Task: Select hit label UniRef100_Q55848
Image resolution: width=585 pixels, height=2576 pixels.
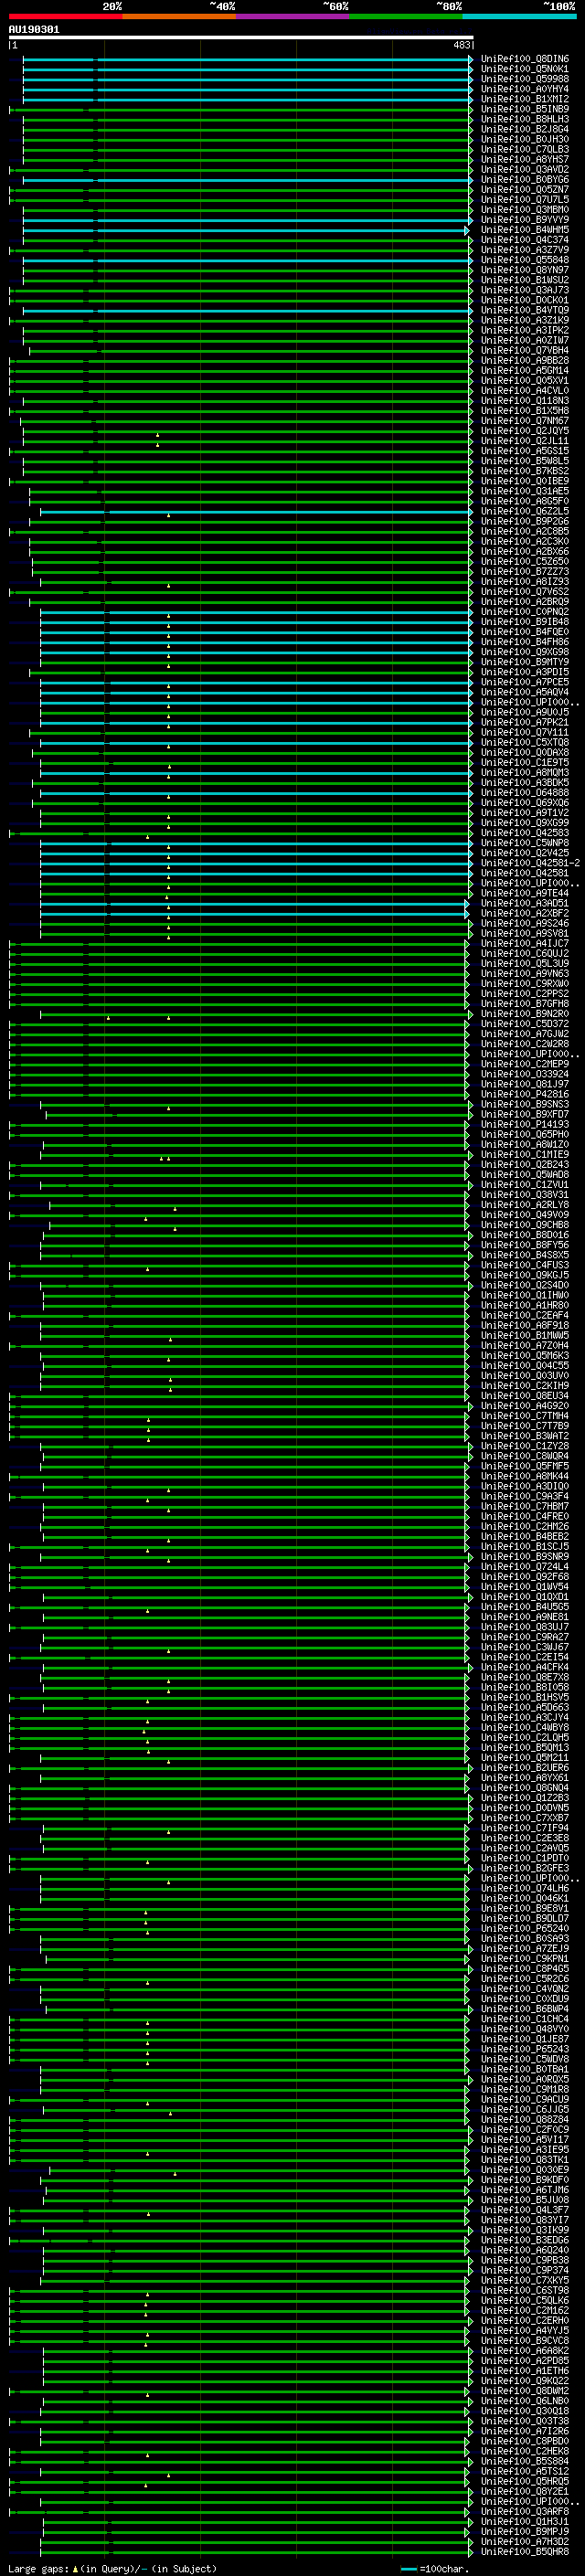Action: 525,260
